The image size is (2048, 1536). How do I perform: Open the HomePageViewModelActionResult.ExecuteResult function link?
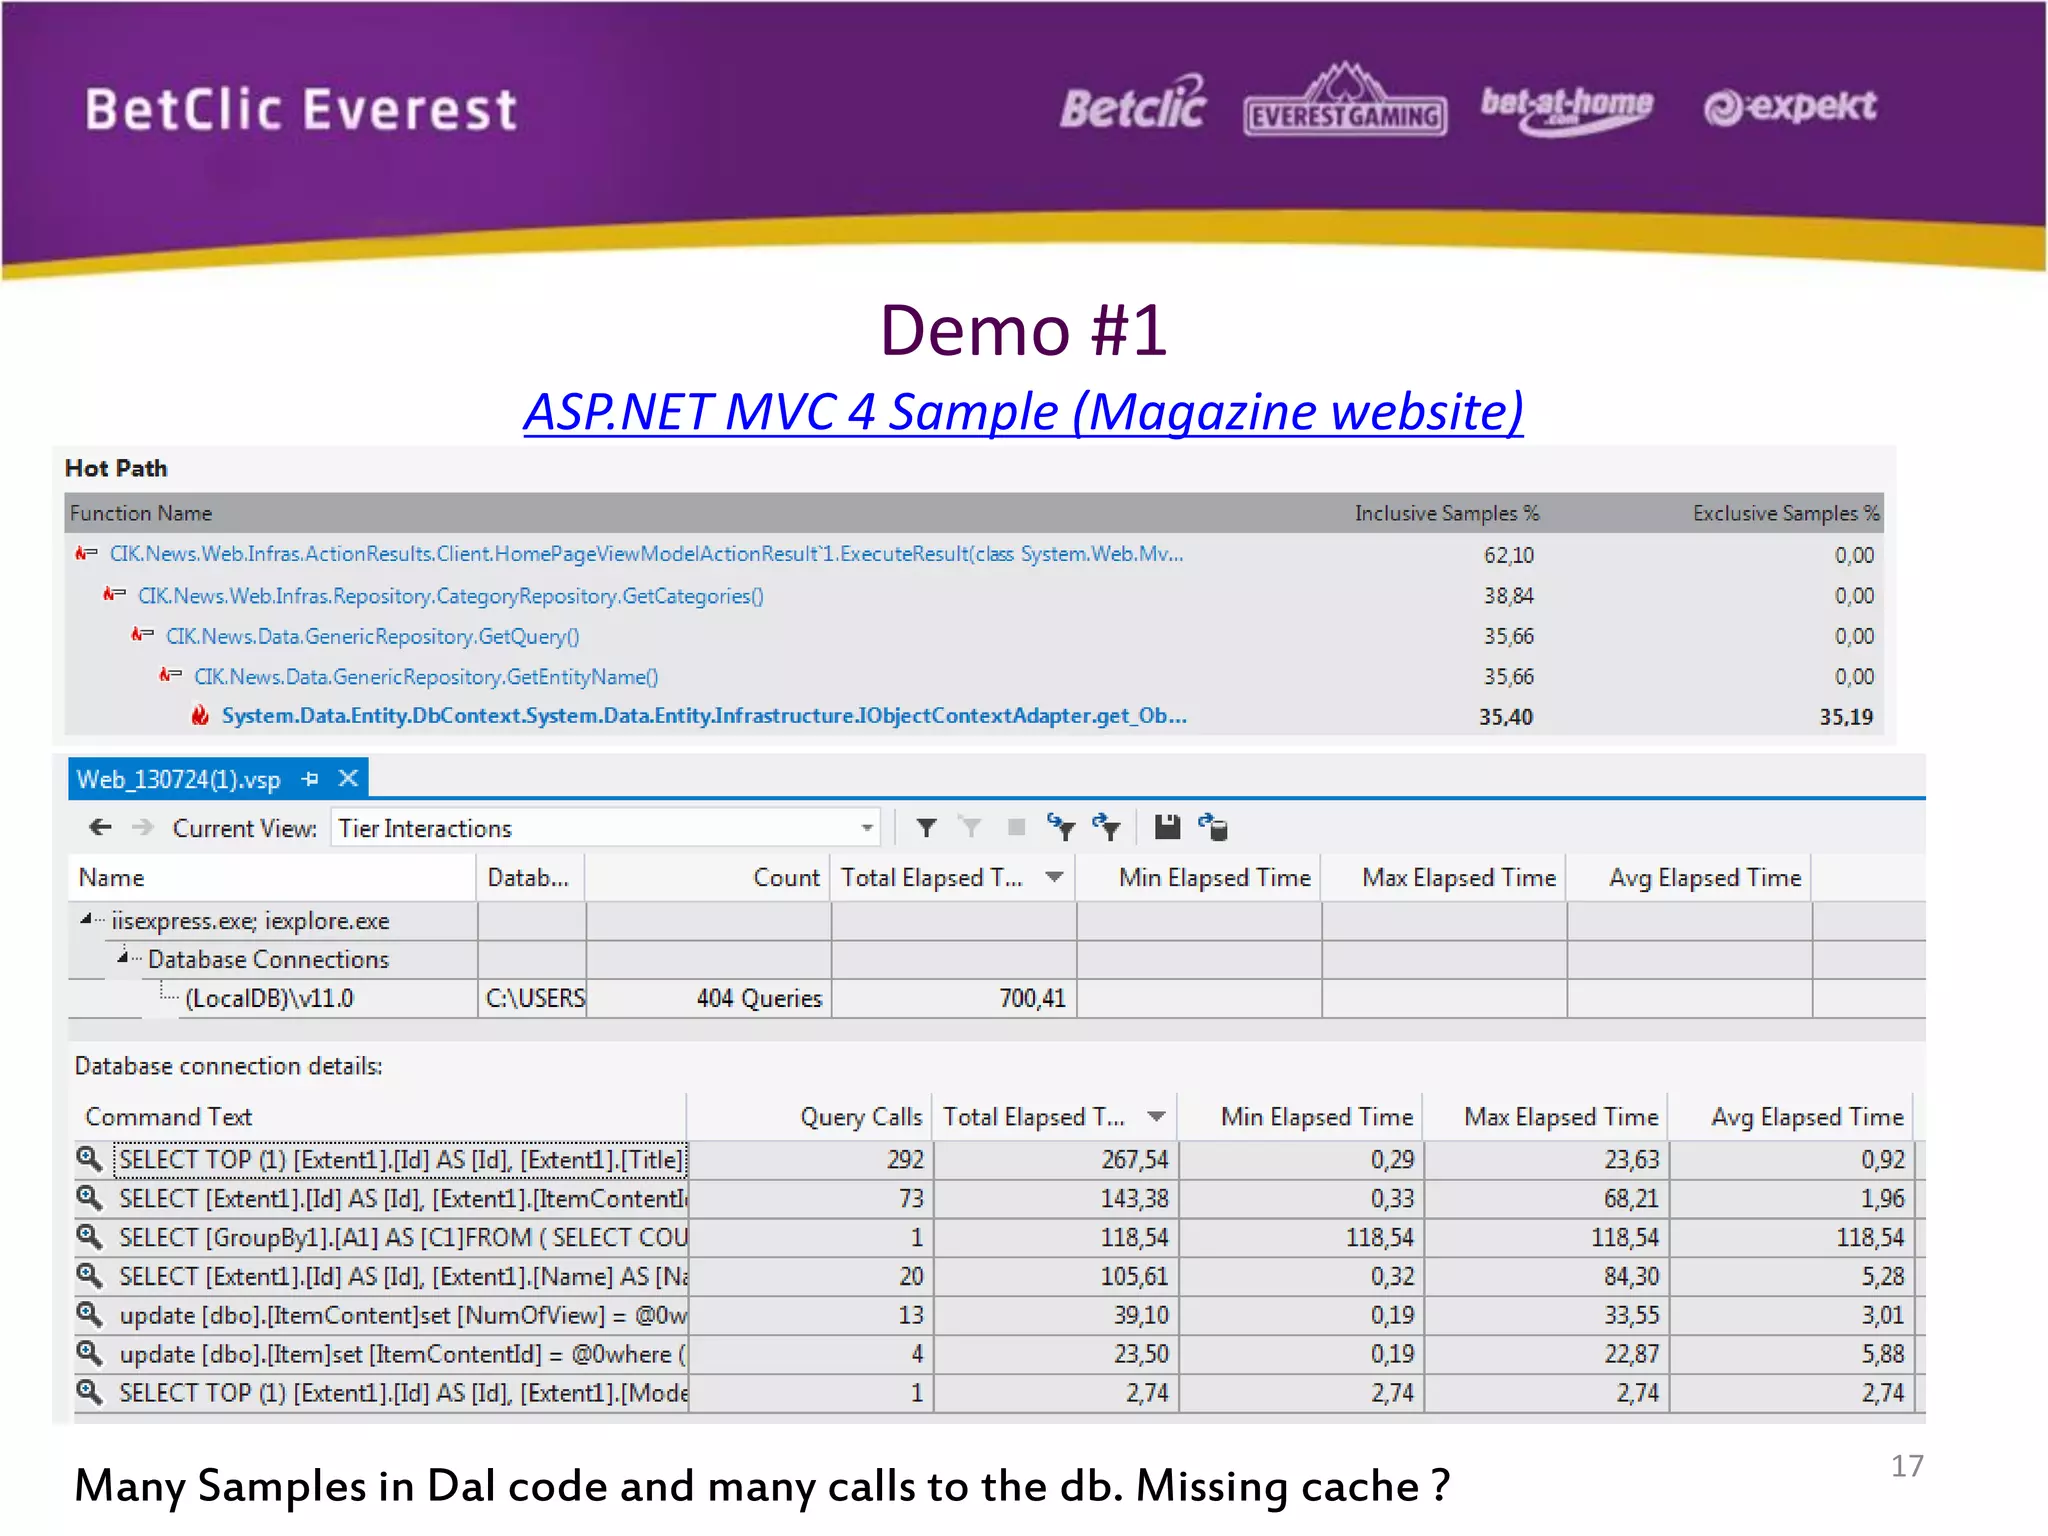(x=646, y=554)
